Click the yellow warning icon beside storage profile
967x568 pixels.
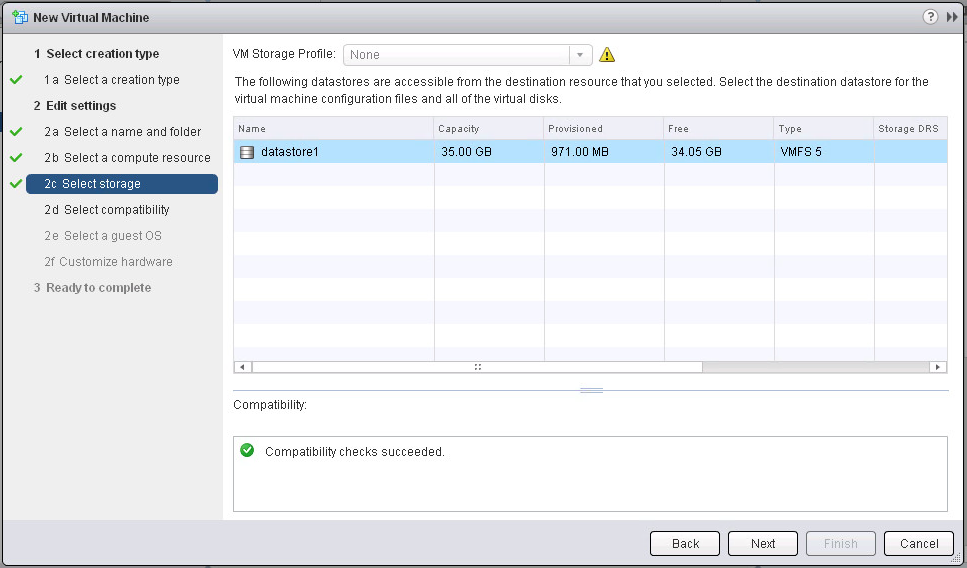607,55
